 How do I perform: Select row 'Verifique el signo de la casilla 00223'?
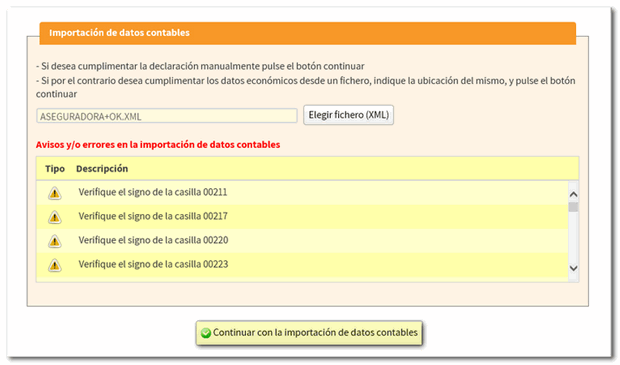coord(302,265)
